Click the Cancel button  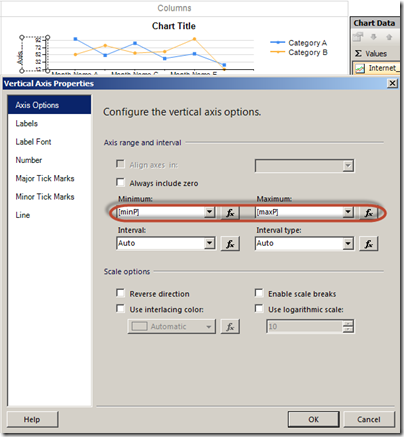click(x=369, y=419)
